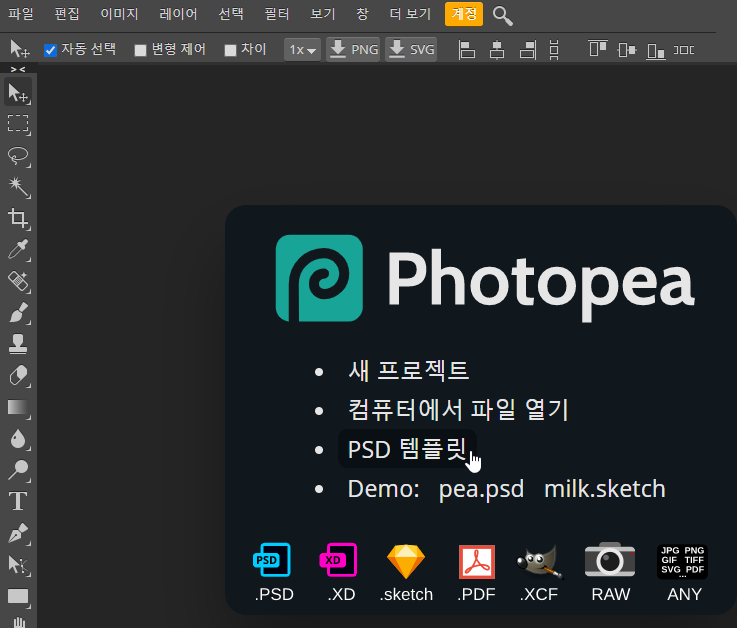Collapse the toolbox with the >< toggle
Screen dimensions: 737x628
coord(18,70)
